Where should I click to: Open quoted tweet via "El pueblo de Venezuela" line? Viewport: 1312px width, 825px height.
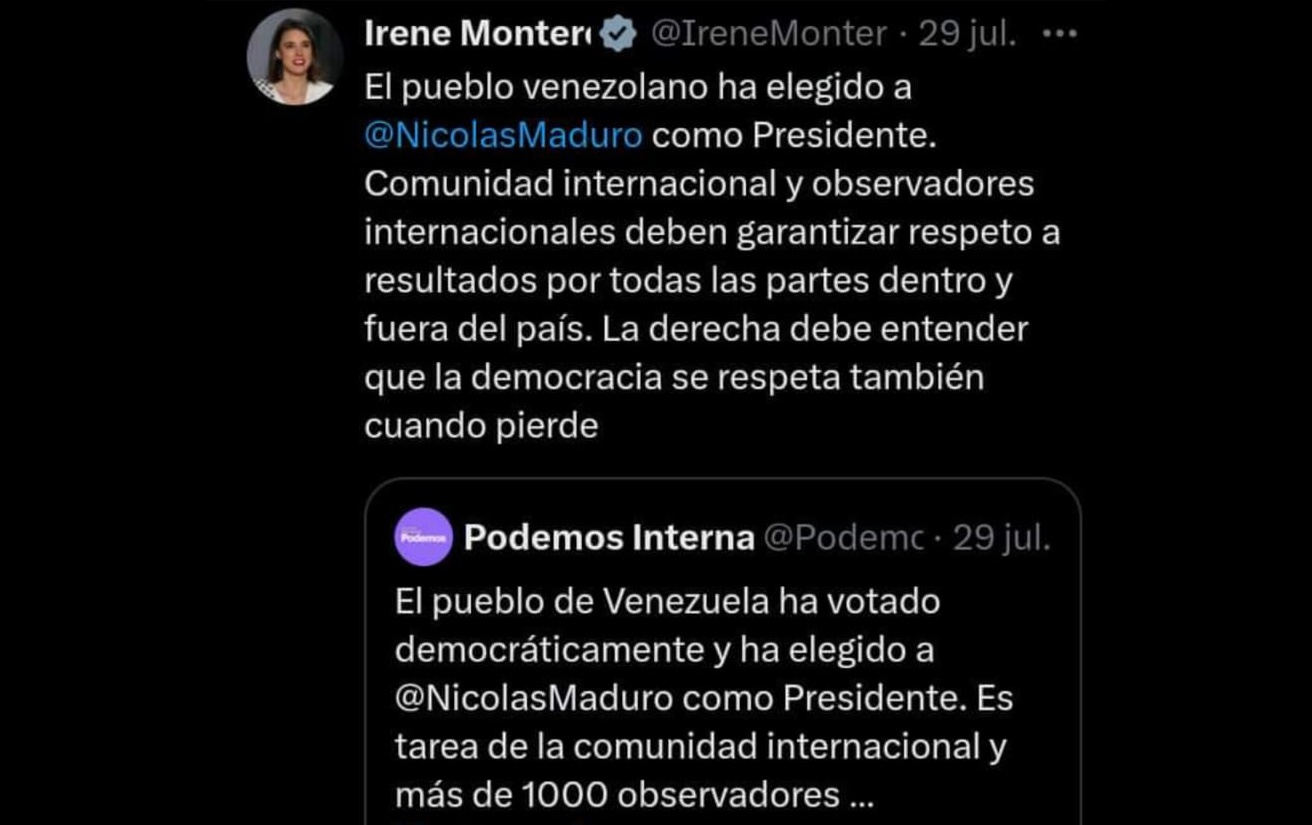pos(668,602)
